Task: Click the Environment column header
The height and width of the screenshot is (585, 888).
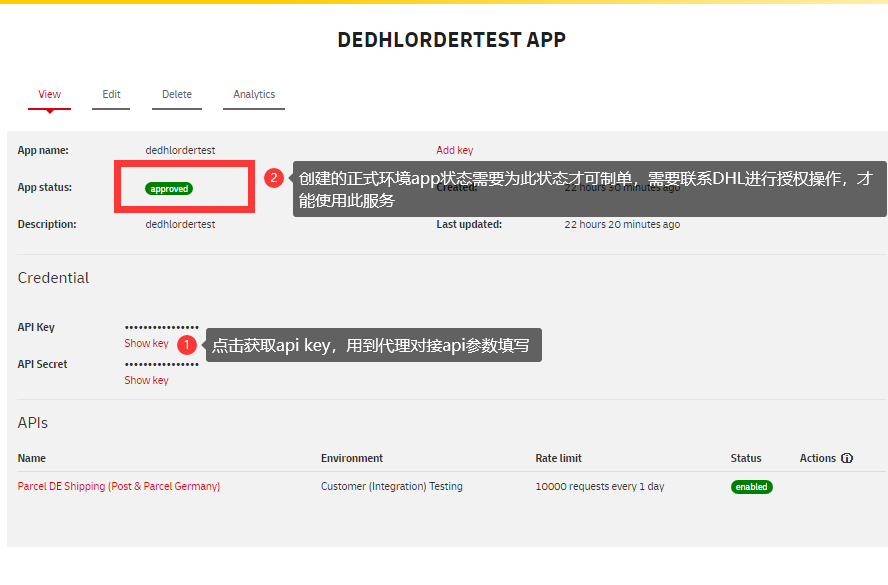Action: [x=352, y=458]
